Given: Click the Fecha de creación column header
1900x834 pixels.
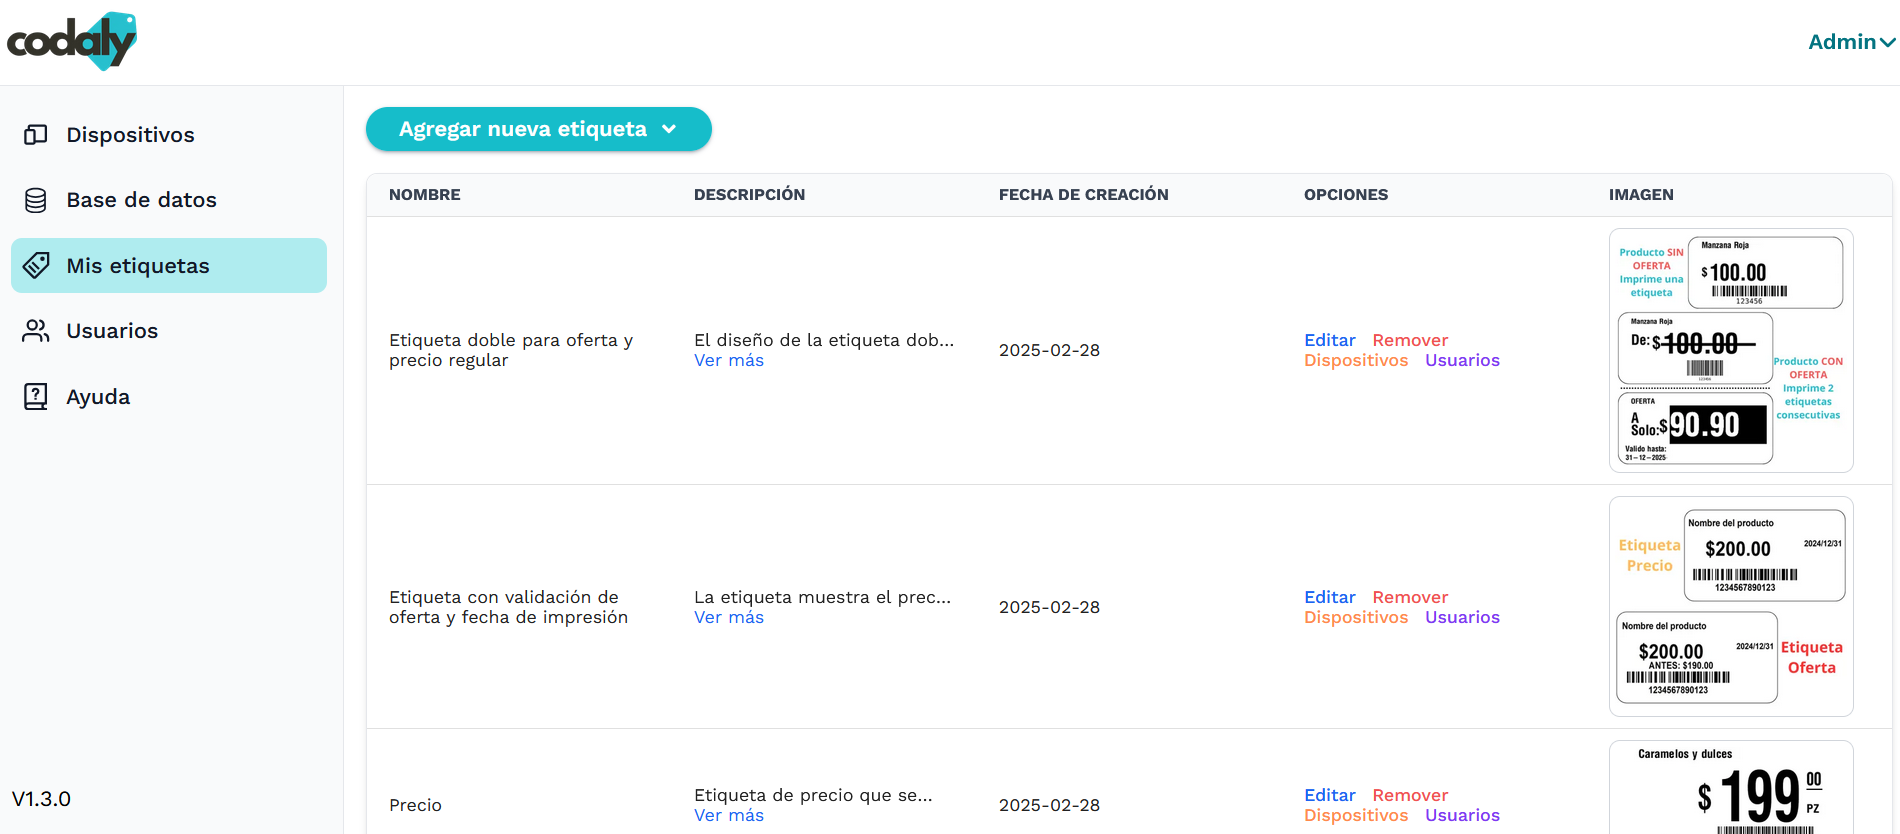Looking at the screenshot, I should (1083, 195).
